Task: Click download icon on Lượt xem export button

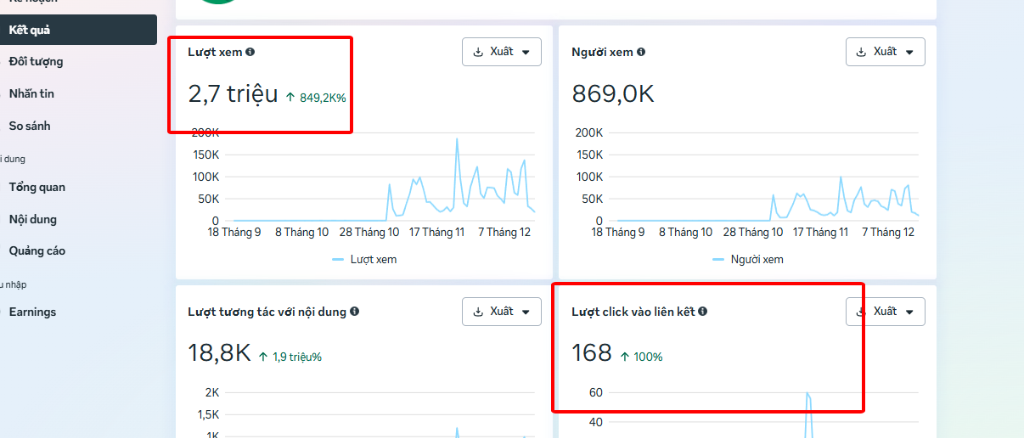Action: (x=478, y=52)
